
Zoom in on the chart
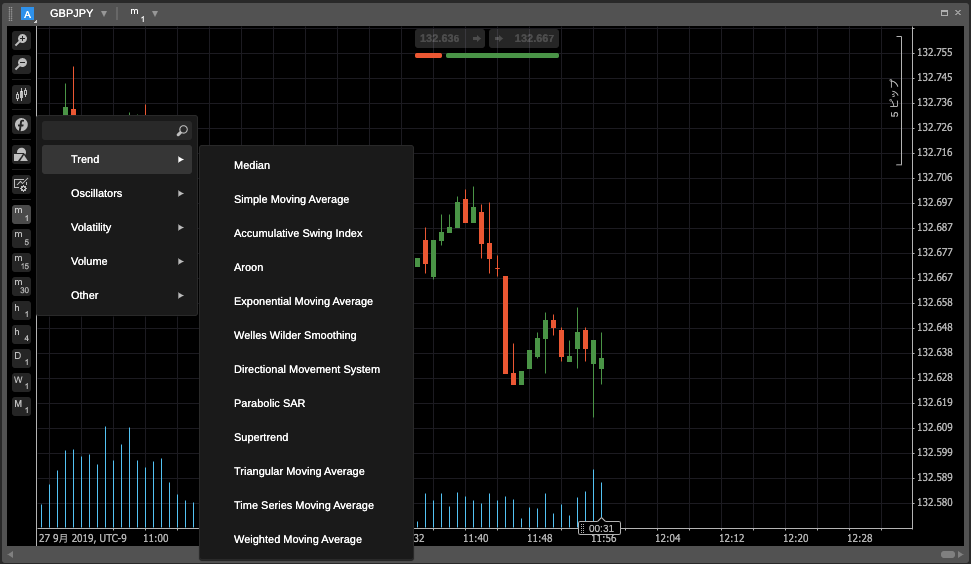tap(21, 40)
